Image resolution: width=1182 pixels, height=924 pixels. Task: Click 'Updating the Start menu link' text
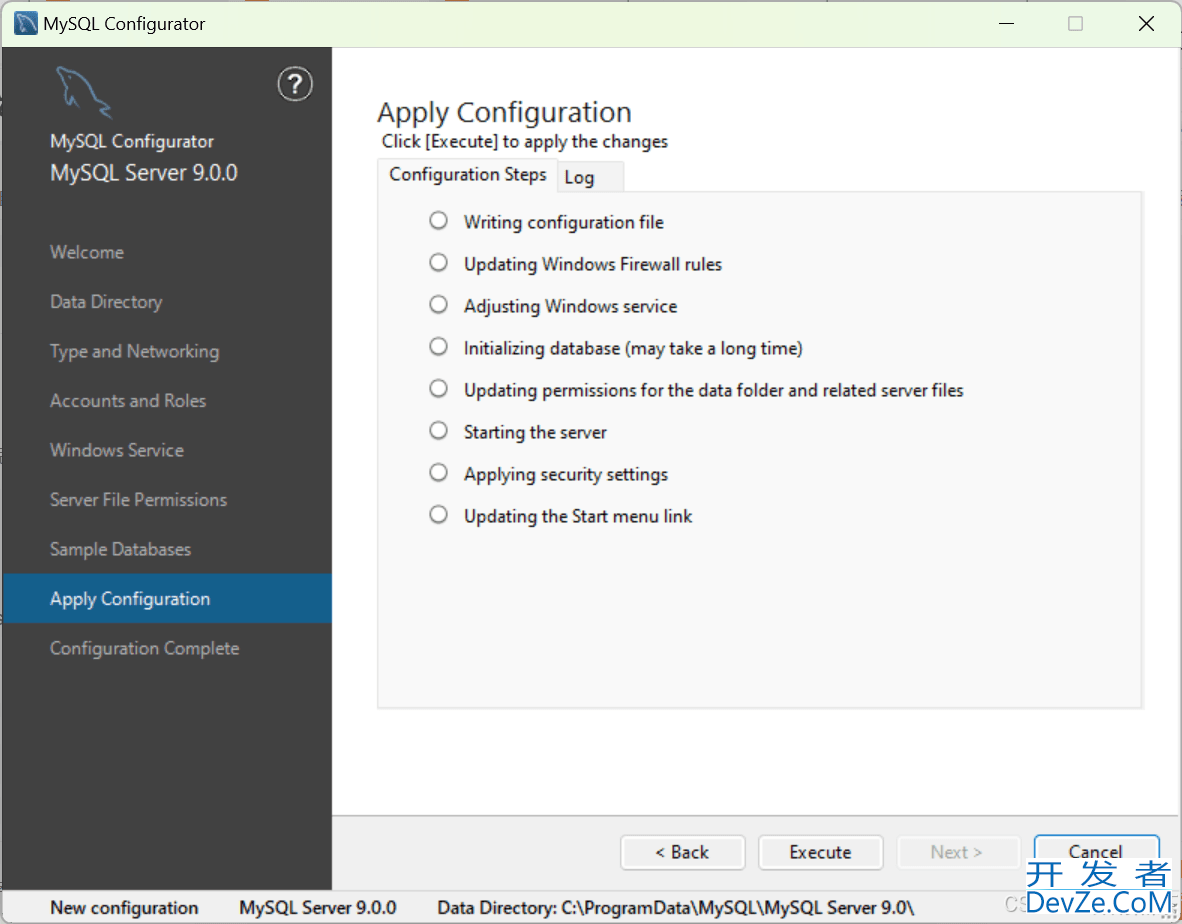coord(578,516)
